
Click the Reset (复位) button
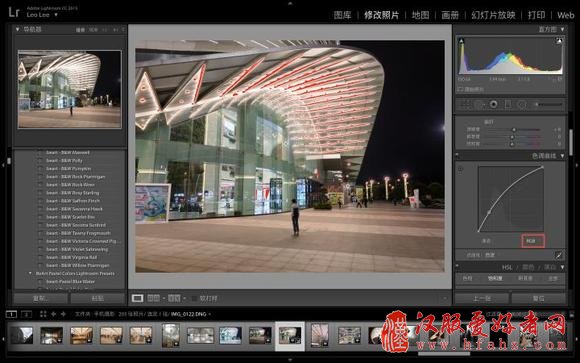(x=539, y=299)
